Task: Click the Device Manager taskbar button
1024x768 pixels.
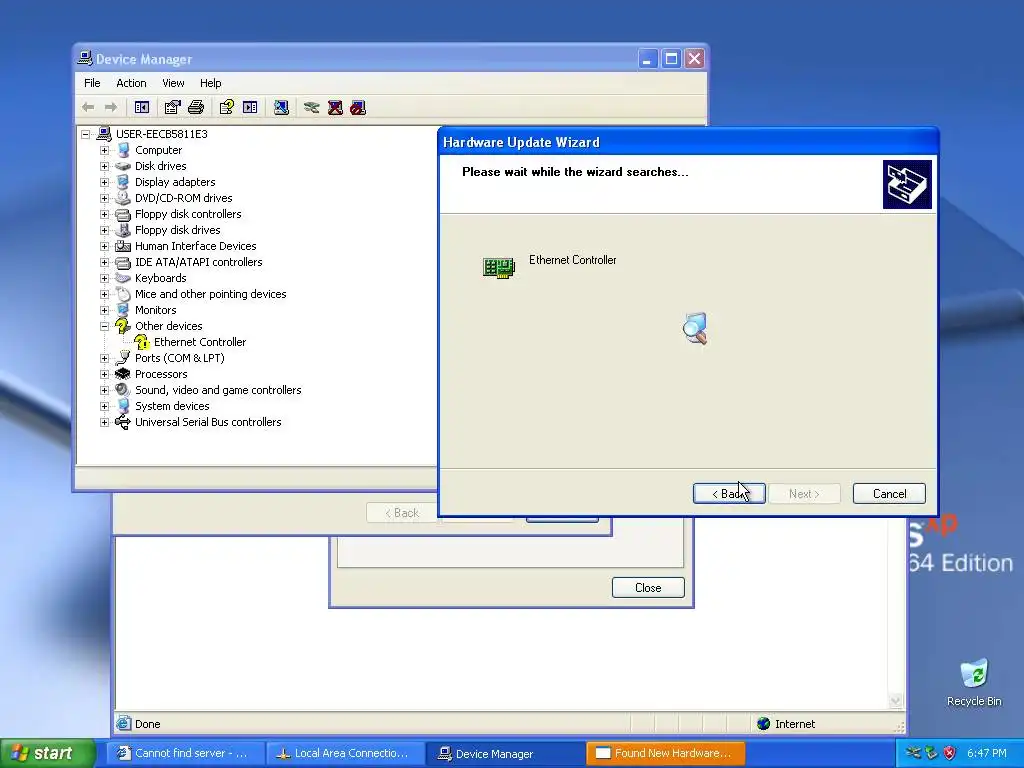Action: (505, 753)
